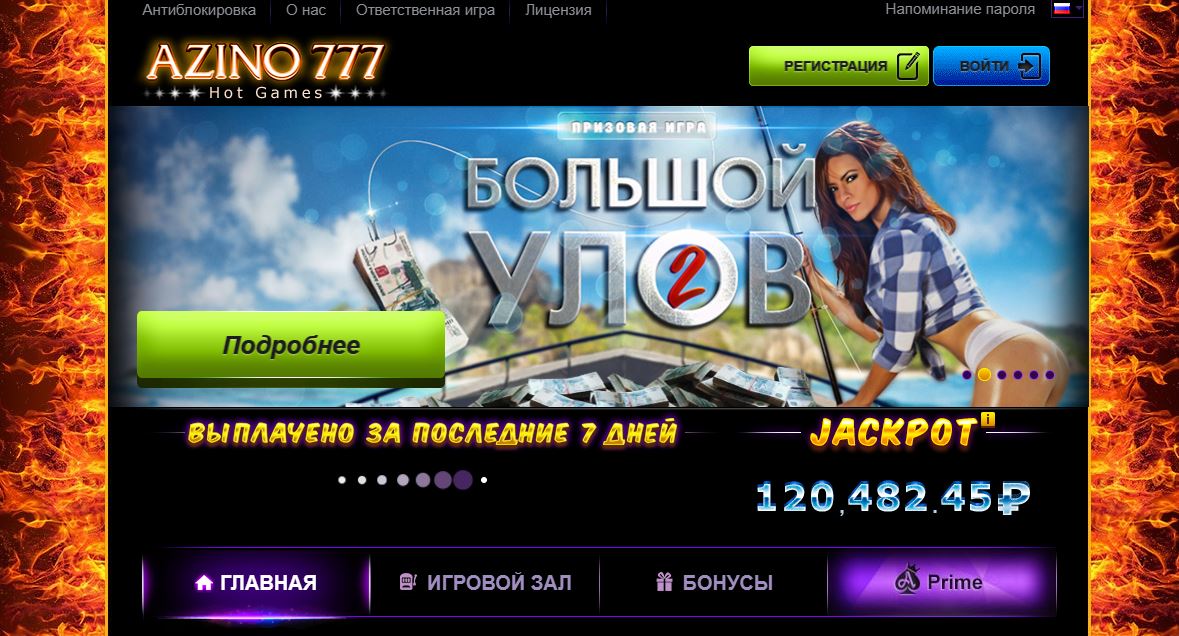Screen dimensions: 1179x636
Task: Open the Напоминание пароля link
Action: [x=960, y=9]
